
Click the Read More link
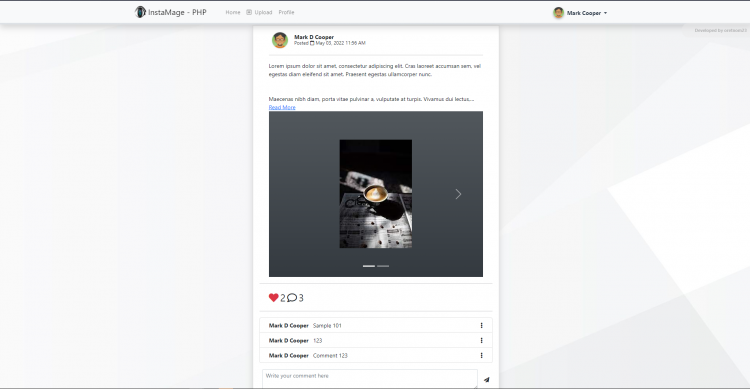click(x=282, y=107)
